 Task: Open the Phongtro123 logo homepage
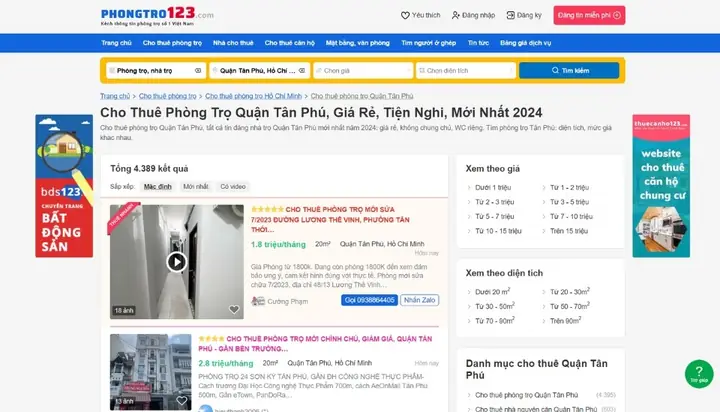pyautogui.click(x=157, y=16)
